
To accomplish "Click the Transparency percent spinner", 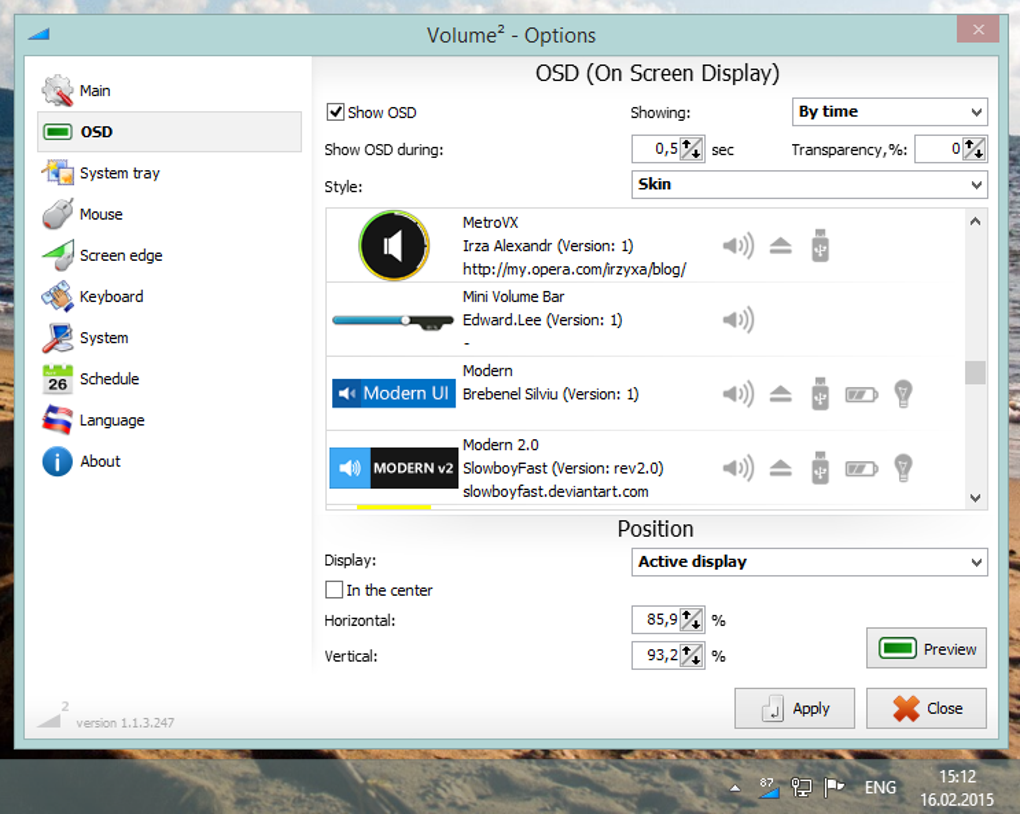I will pos(974,149).
